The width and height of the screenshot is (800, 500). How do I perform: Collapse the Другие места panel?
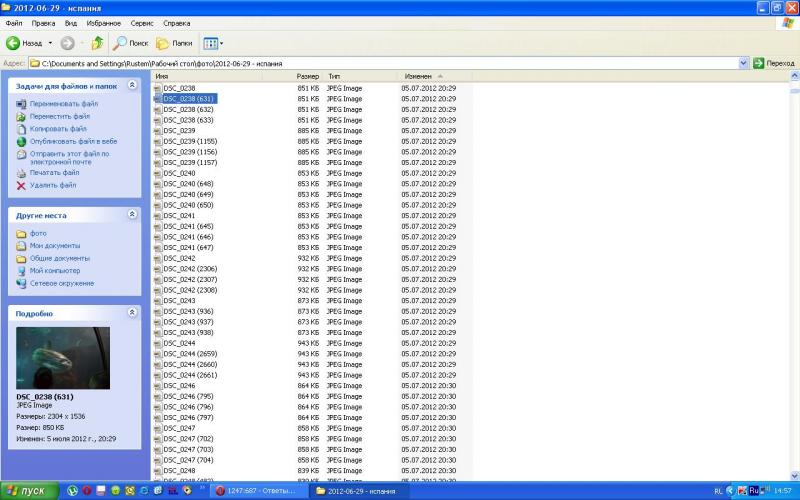(132, 214)
